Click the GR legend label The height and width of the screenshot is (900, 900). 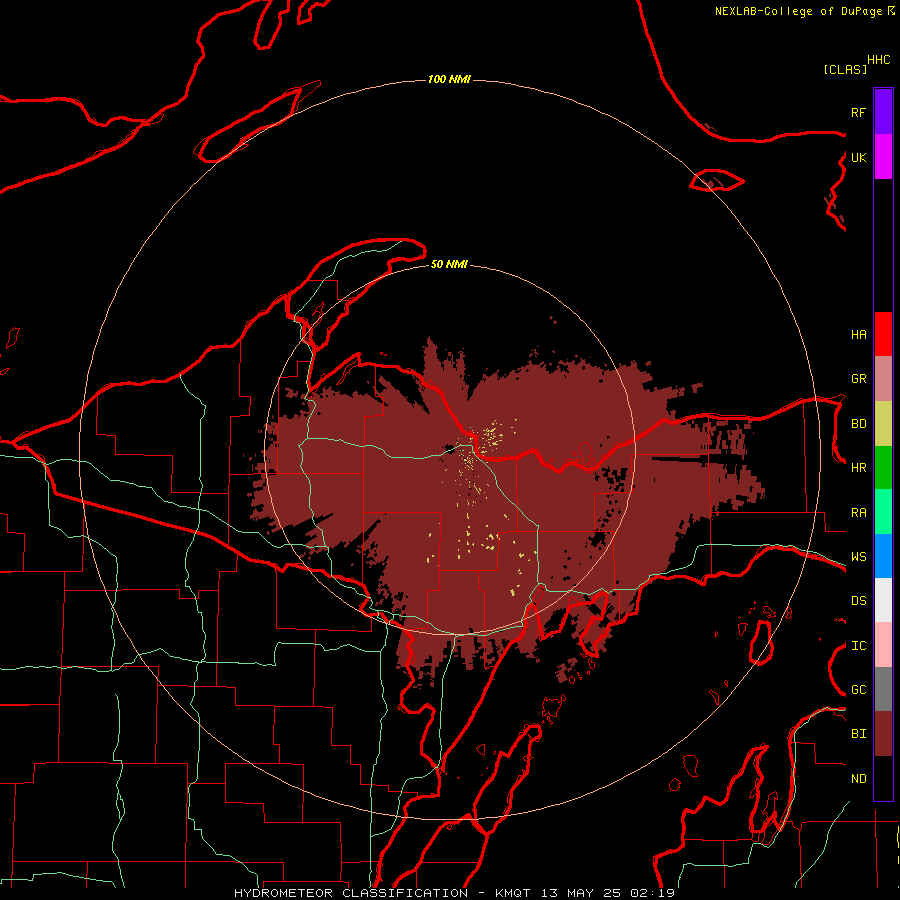pos(858,379)
